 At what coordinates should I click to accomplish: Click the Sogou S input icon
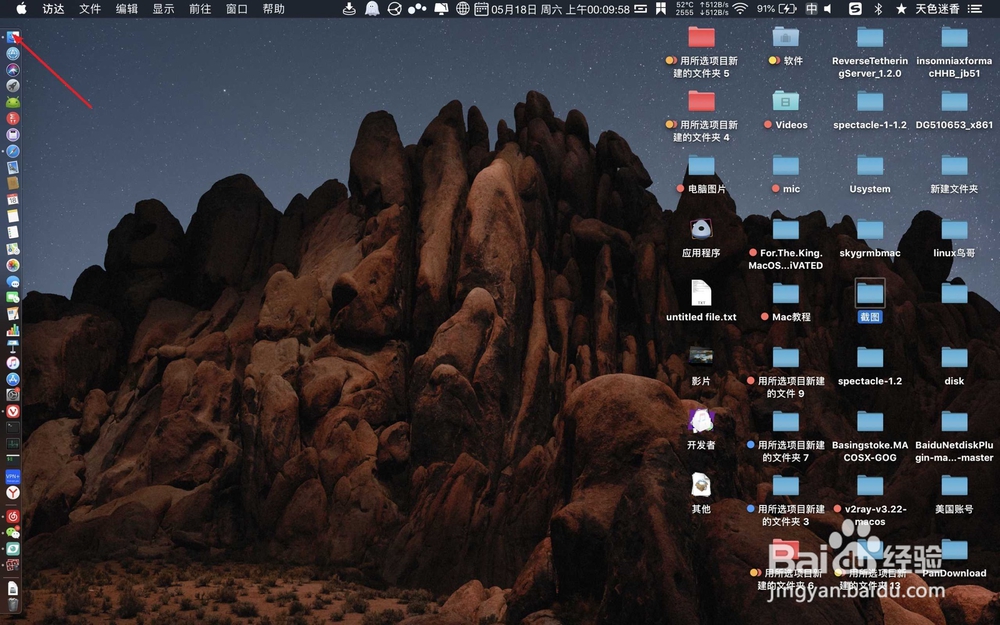(x=855, y=9)
